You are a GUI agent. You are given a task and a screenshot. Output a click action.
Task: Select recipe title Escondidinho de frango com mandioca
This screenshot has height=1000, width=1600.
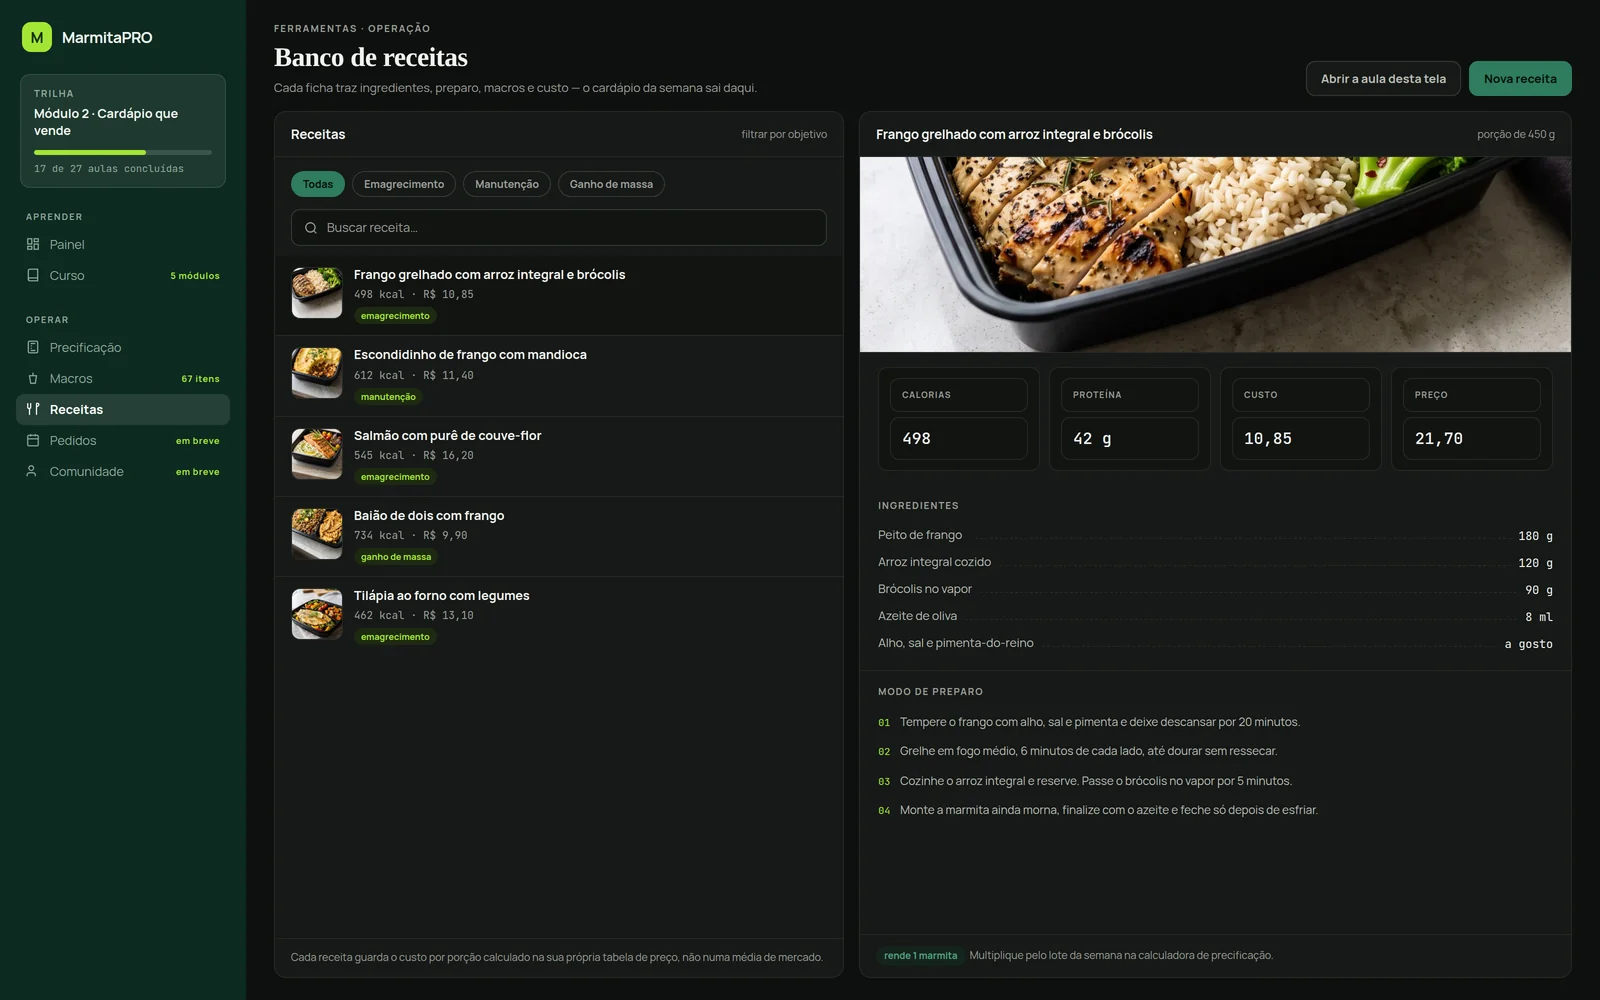click(x=470, y=355)
